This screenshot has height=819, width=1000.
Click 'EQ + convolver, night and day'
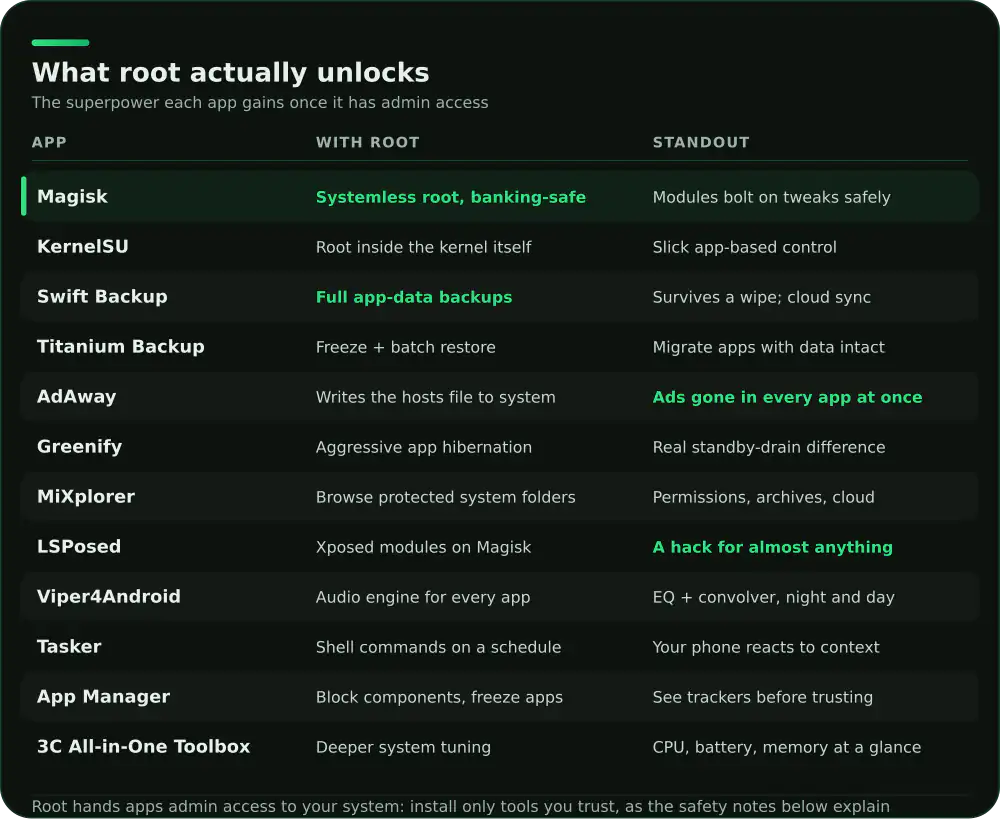click(773, 597)
